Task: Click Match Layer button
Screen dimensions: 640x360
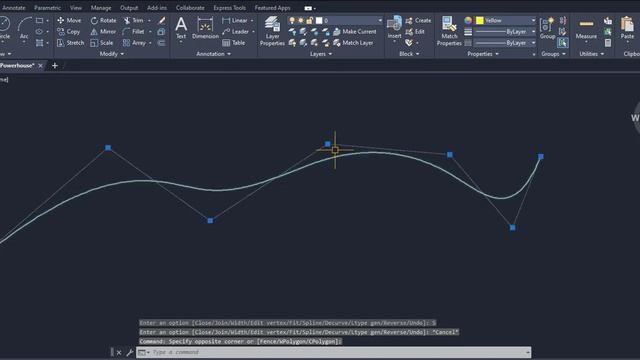Action: [x=353, y=42]
